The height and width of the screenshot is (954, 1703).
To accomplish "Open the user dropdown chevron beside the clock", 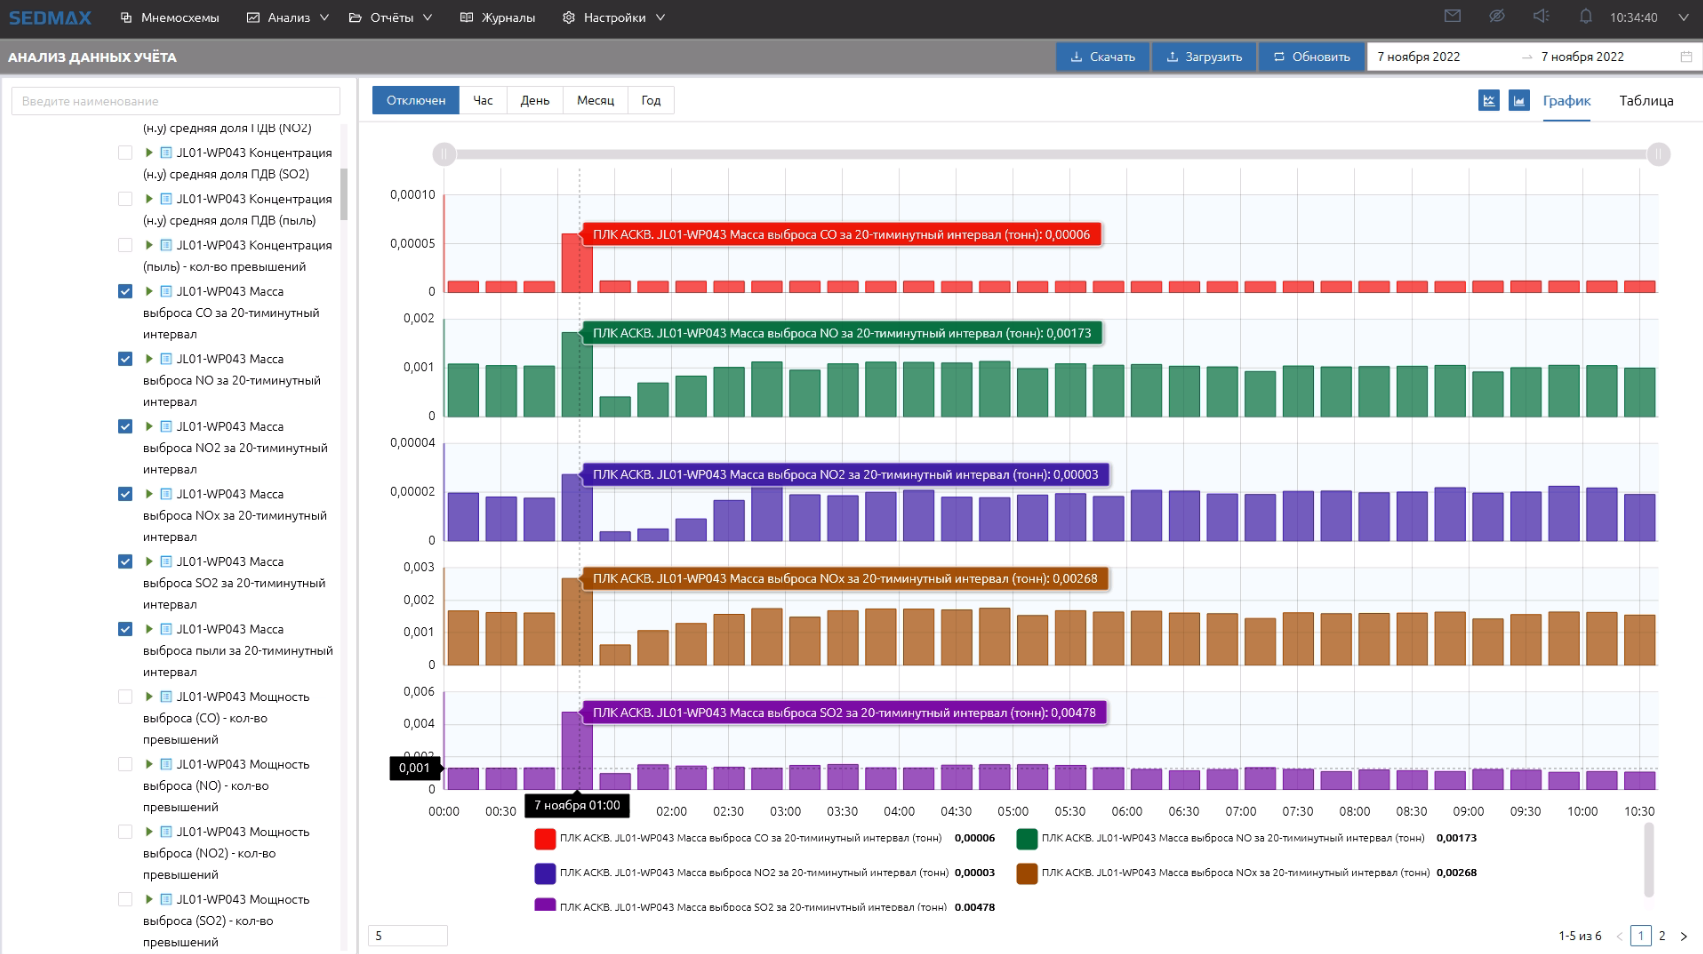I will [x=1683, y=18].
